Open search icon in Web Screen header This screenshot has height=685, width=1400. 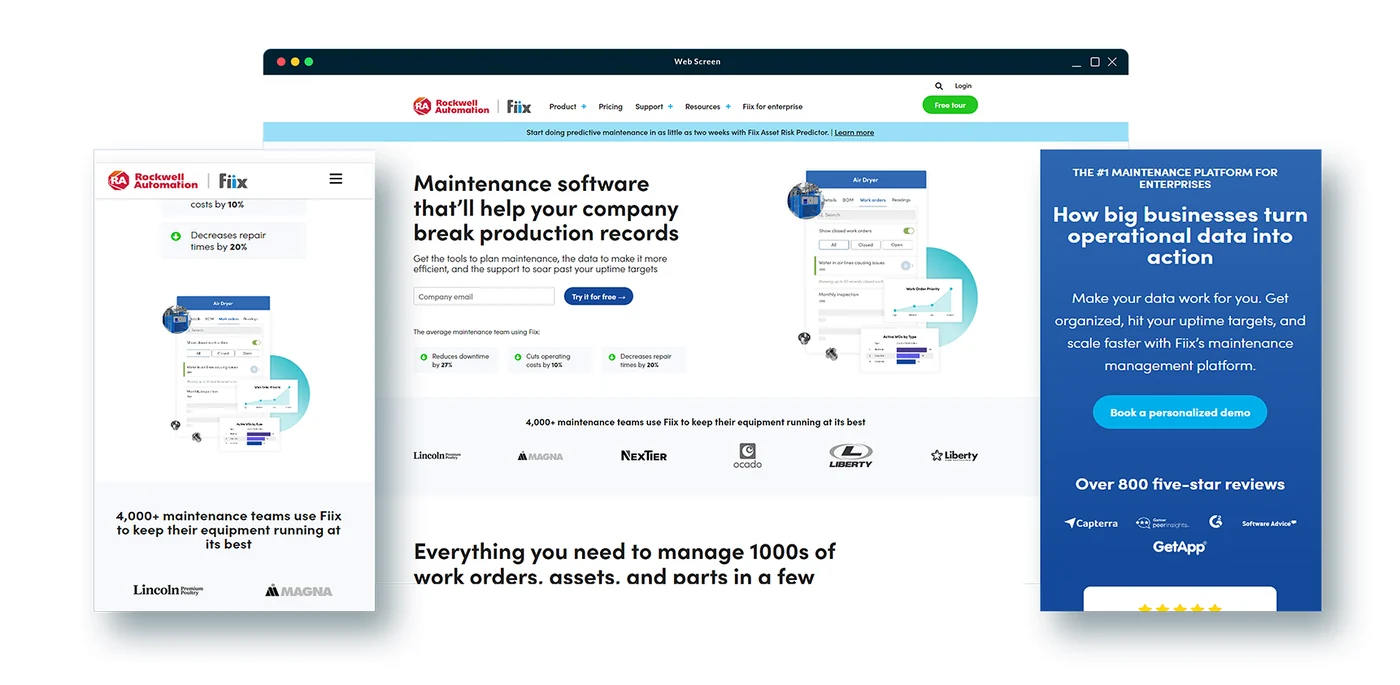pos(939,86)
